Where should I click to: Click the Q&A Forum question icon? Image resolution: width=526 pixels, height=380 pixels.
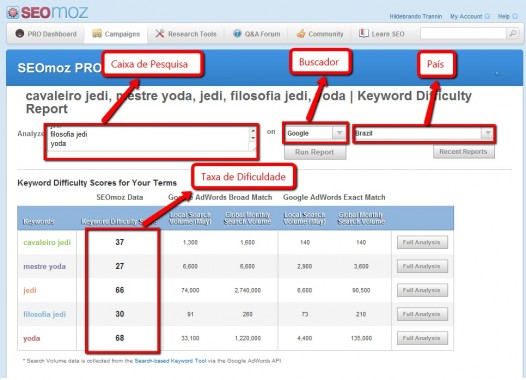pos(237,34)
